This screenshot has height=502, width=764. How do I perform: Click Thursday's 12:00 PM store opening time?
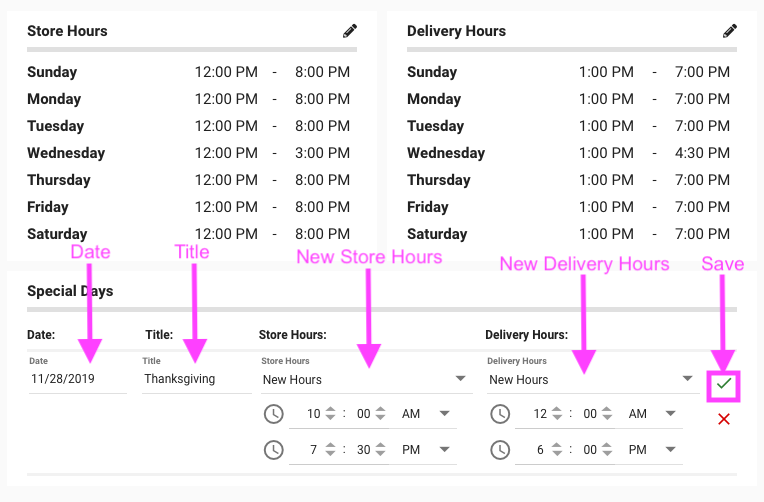coord(226,180)
